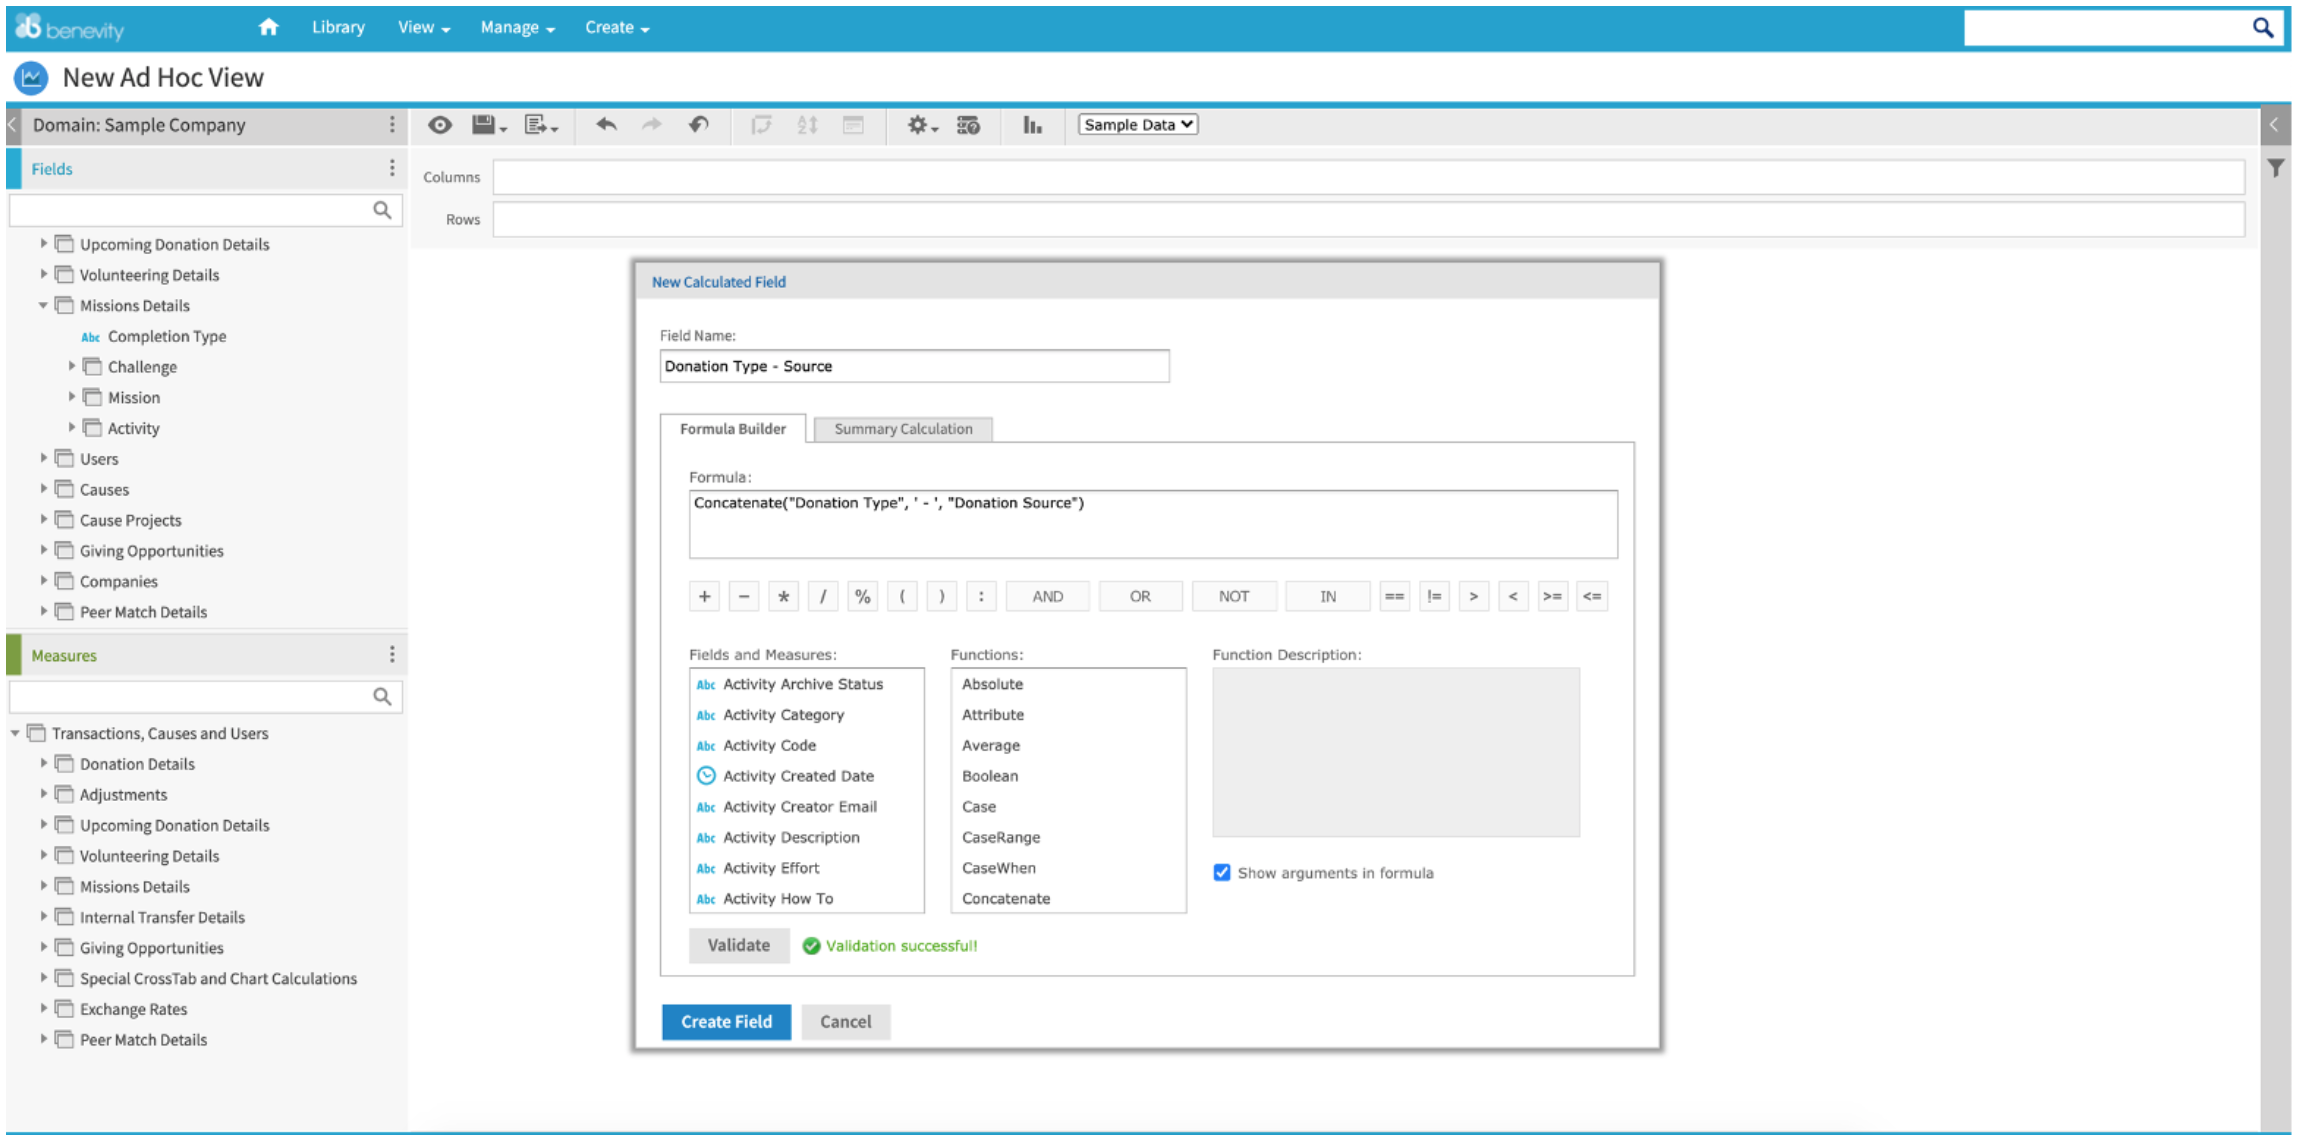Image resolution: width=2298 pixels, height=1142 pixels.
Task: Open the Export icon menu
Action: [x=541, y=125]
